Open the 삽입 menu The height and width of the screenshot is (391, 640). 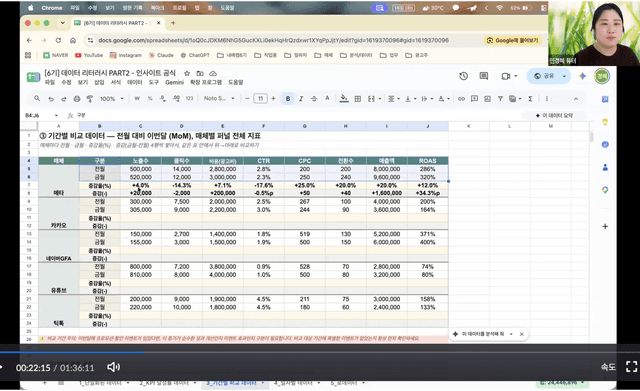point(99,82)
